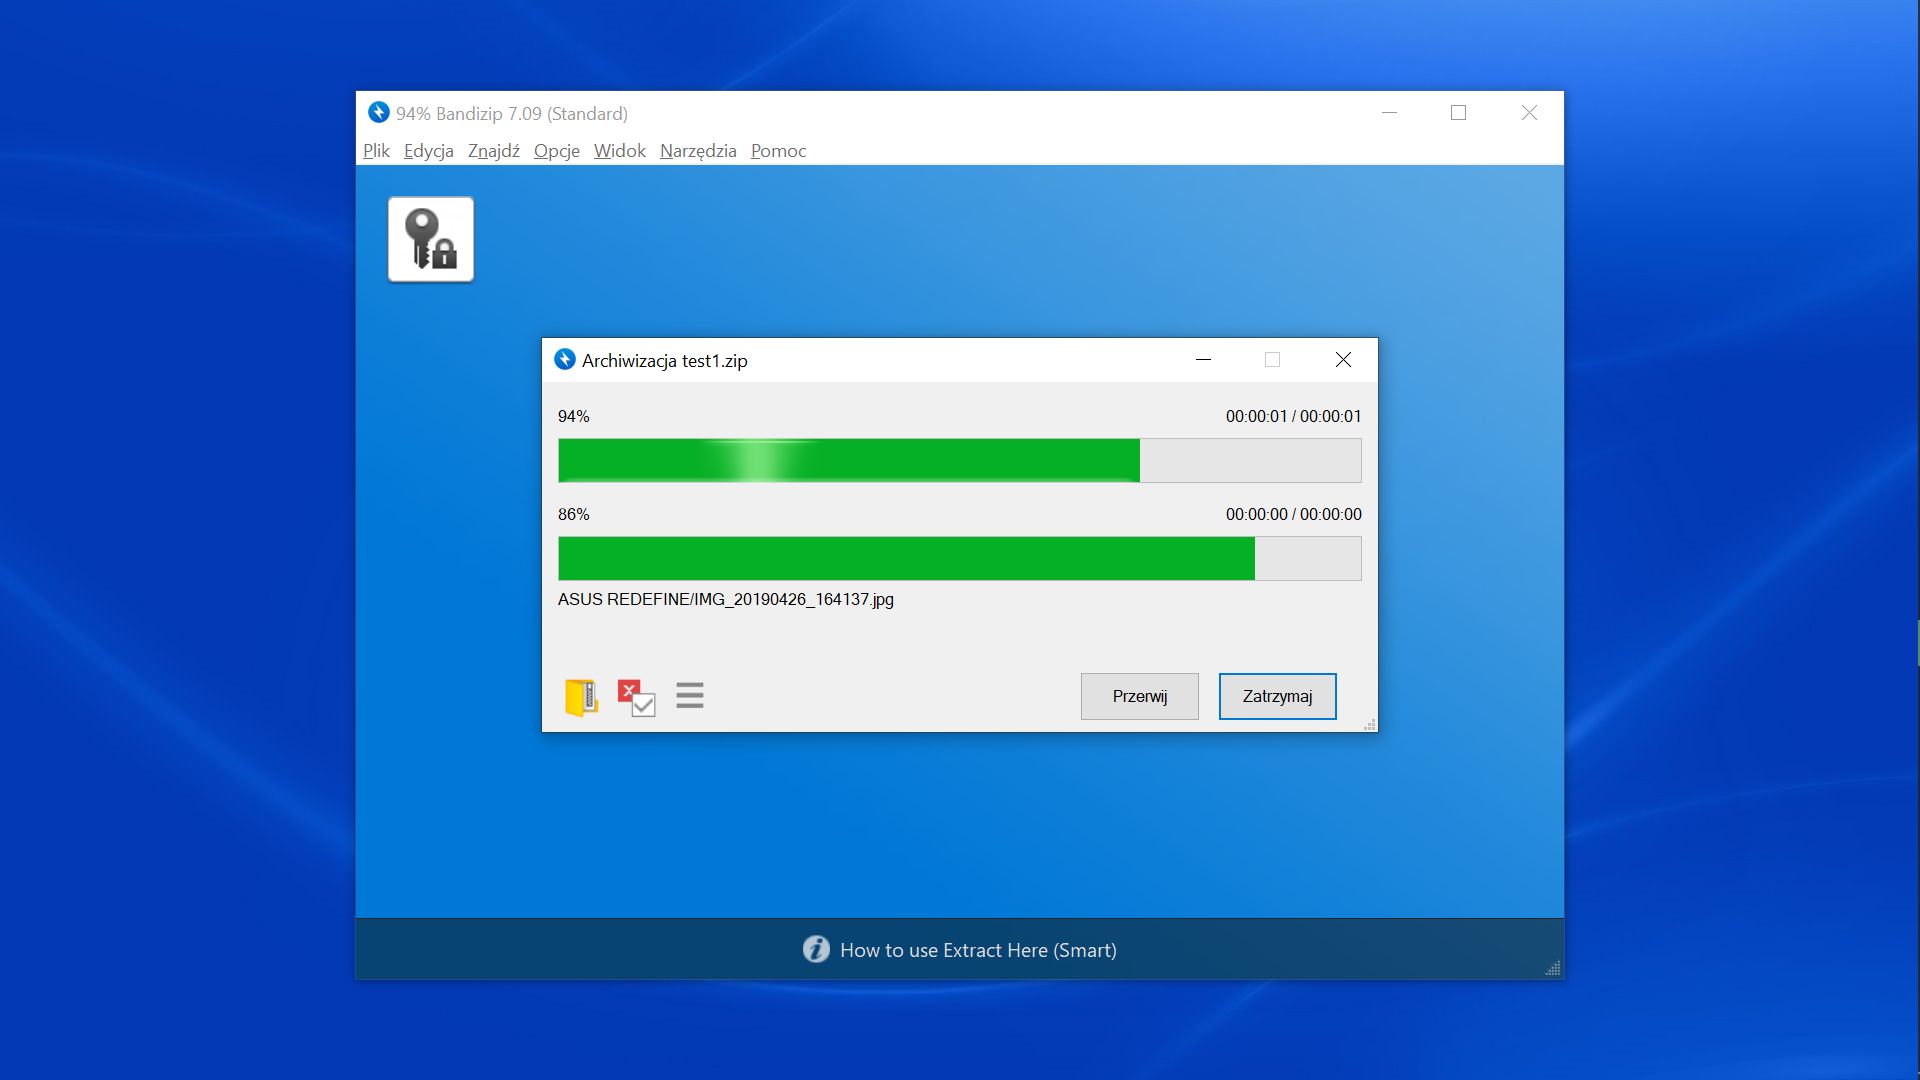The height and width of the screenshot is (1080, 1920).
Task: Open the How to use Extract Here (Smart) link
Action: point(977,950)
